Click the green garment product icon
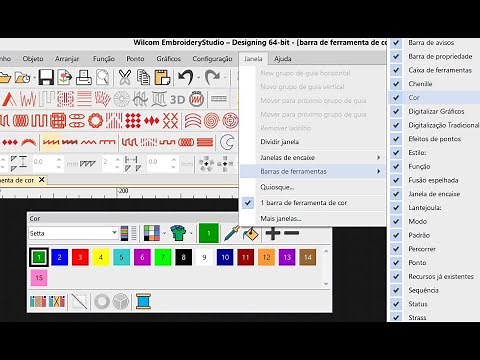Viewport: 480px width, 360px height. [178, 233]
